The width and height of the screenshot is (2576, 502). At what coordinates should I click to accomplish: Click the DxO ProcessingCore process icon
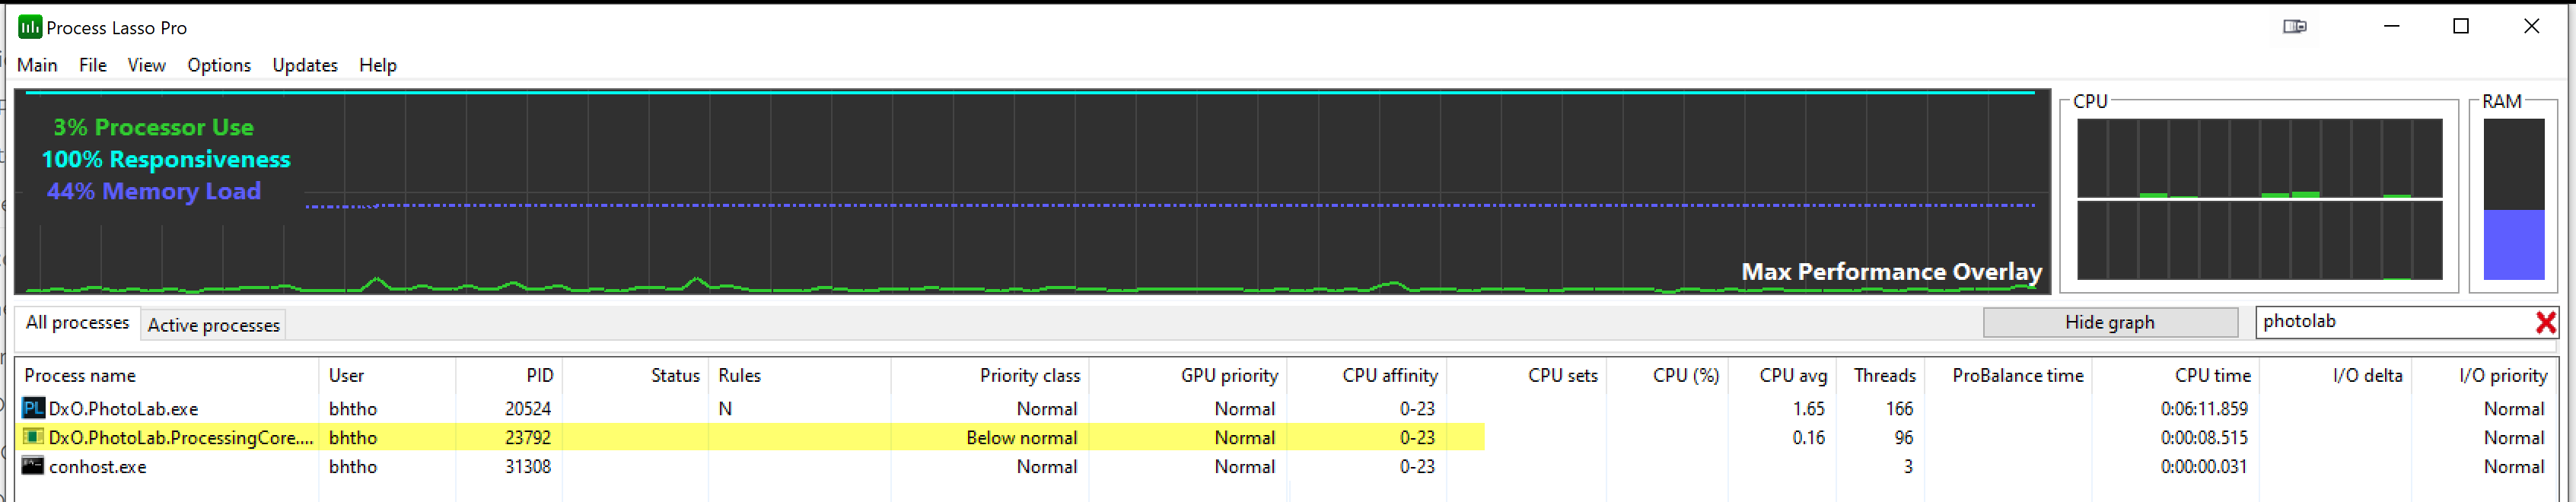(x=32, y=437)
